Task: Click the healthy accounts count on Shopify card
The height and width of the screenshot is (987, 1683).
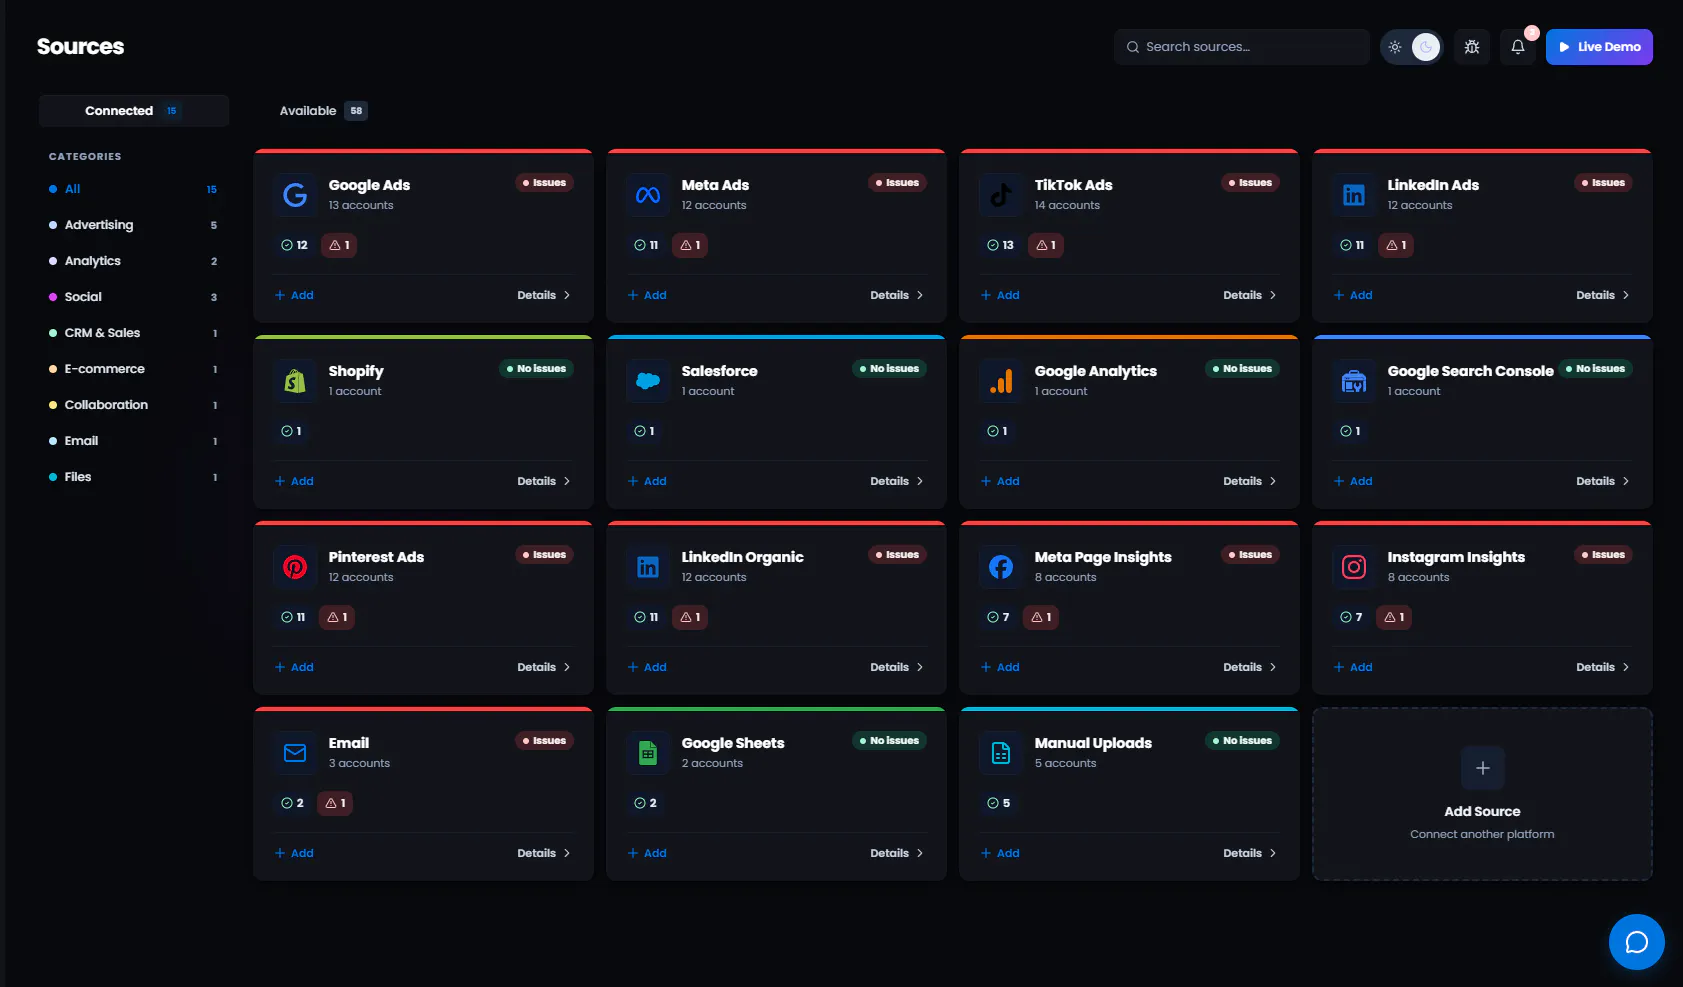Action: [291, 431]
